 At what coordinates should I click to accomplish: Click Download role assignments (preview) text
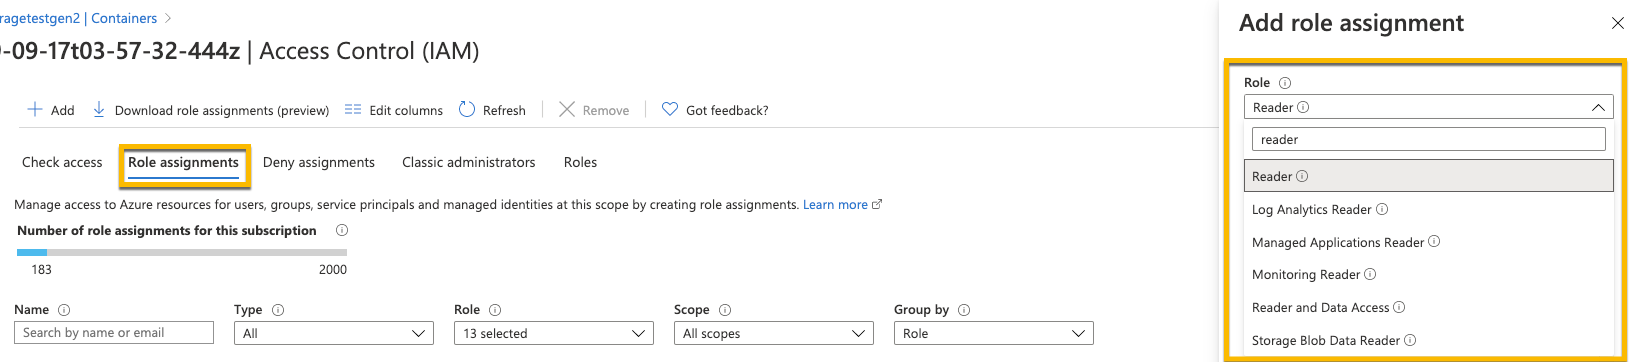222,110
